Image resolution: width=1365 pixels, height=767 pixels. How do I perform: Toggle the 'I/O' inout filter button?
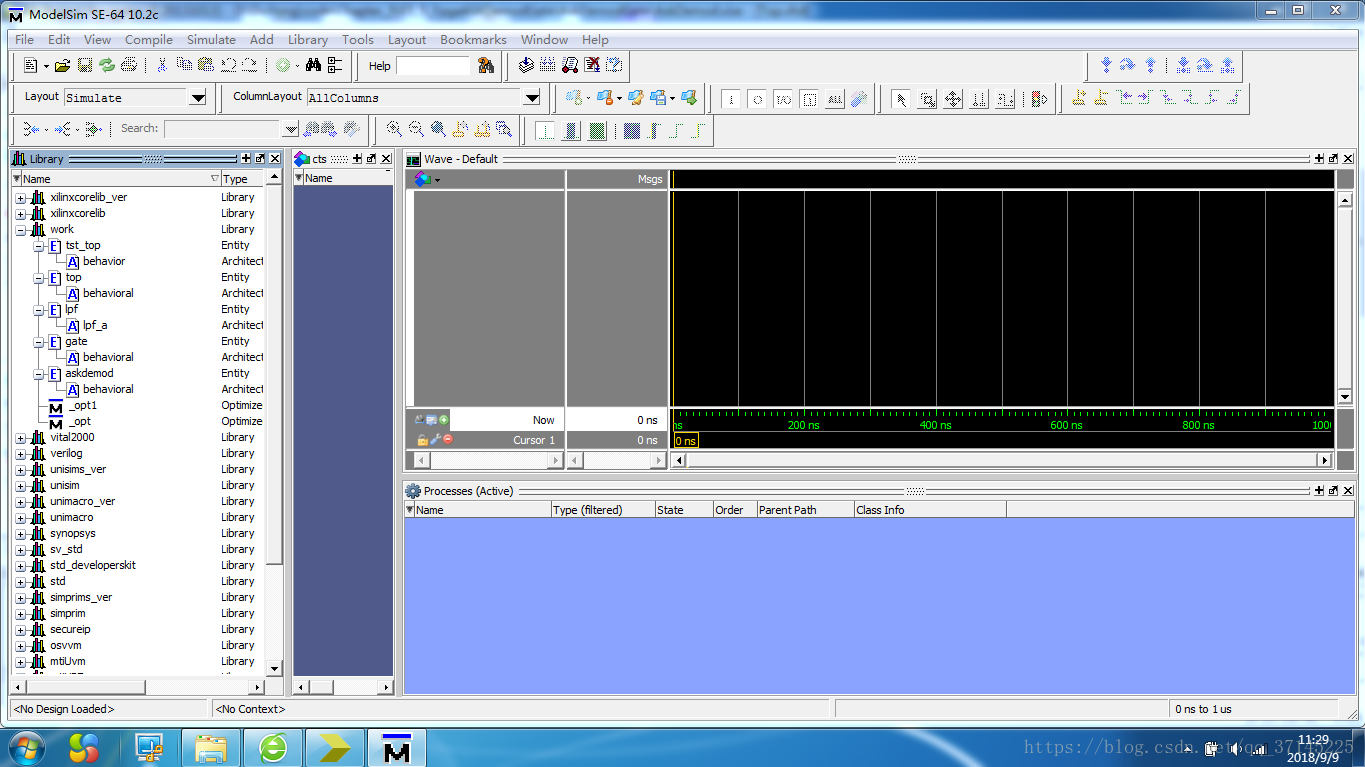click(x=784, y=99)
